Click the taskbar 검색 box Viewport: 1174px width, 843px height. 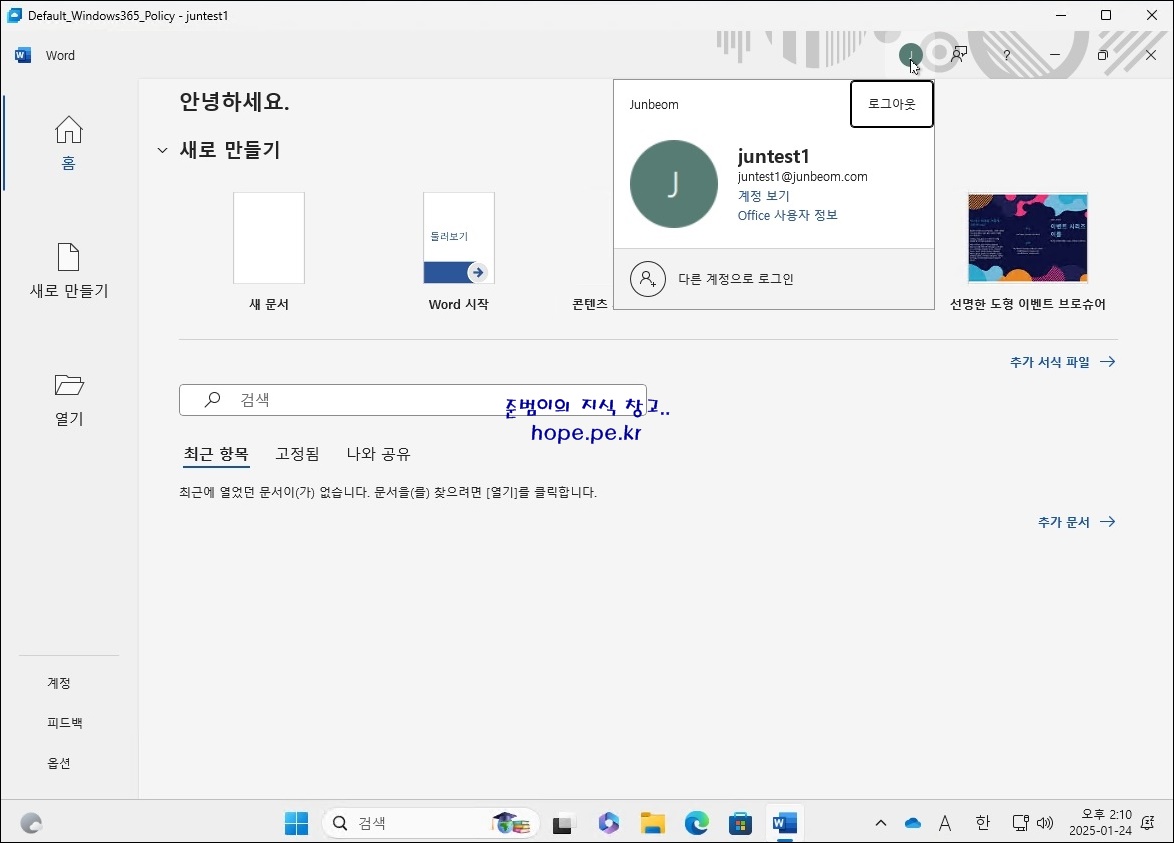[x=431, y=824]
